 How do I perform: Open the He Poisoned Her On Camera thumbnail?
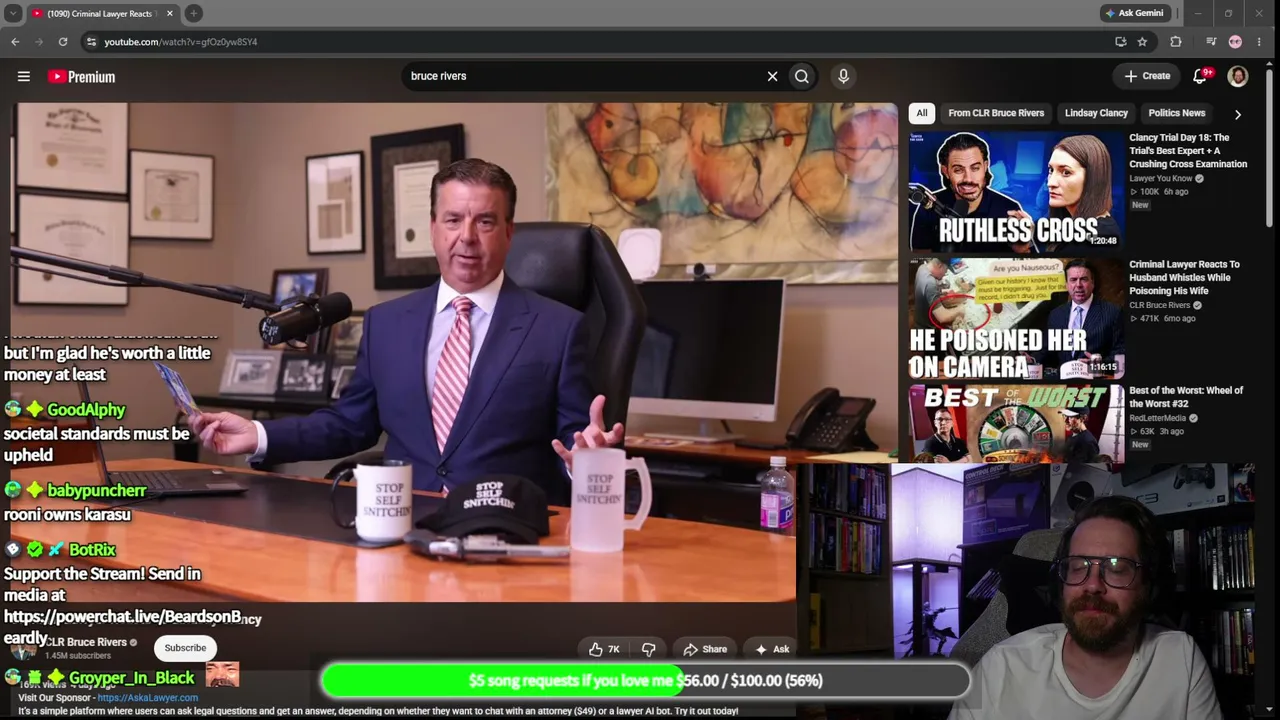click(x=1016, y=318)
